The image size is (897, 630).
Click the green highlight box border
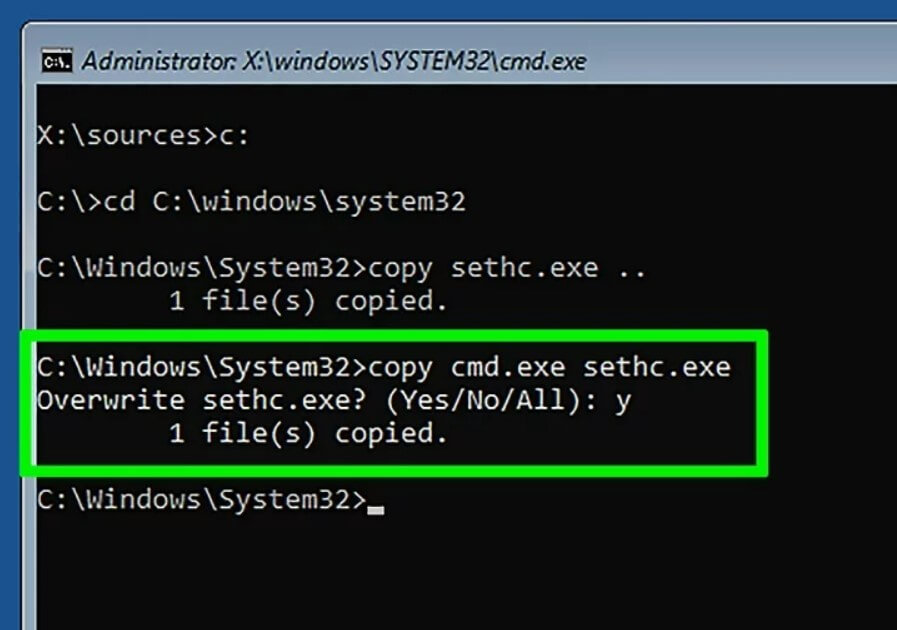click(394, 336)
